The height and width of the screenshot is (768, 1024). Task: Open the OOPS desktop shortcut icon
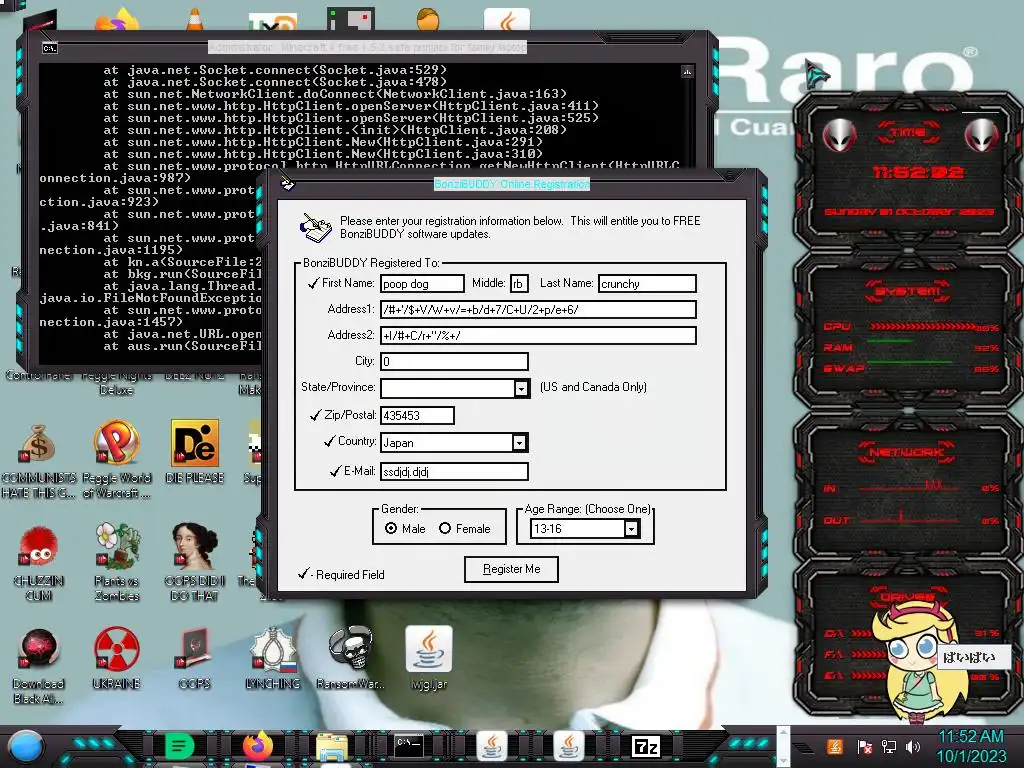[195, 650]
